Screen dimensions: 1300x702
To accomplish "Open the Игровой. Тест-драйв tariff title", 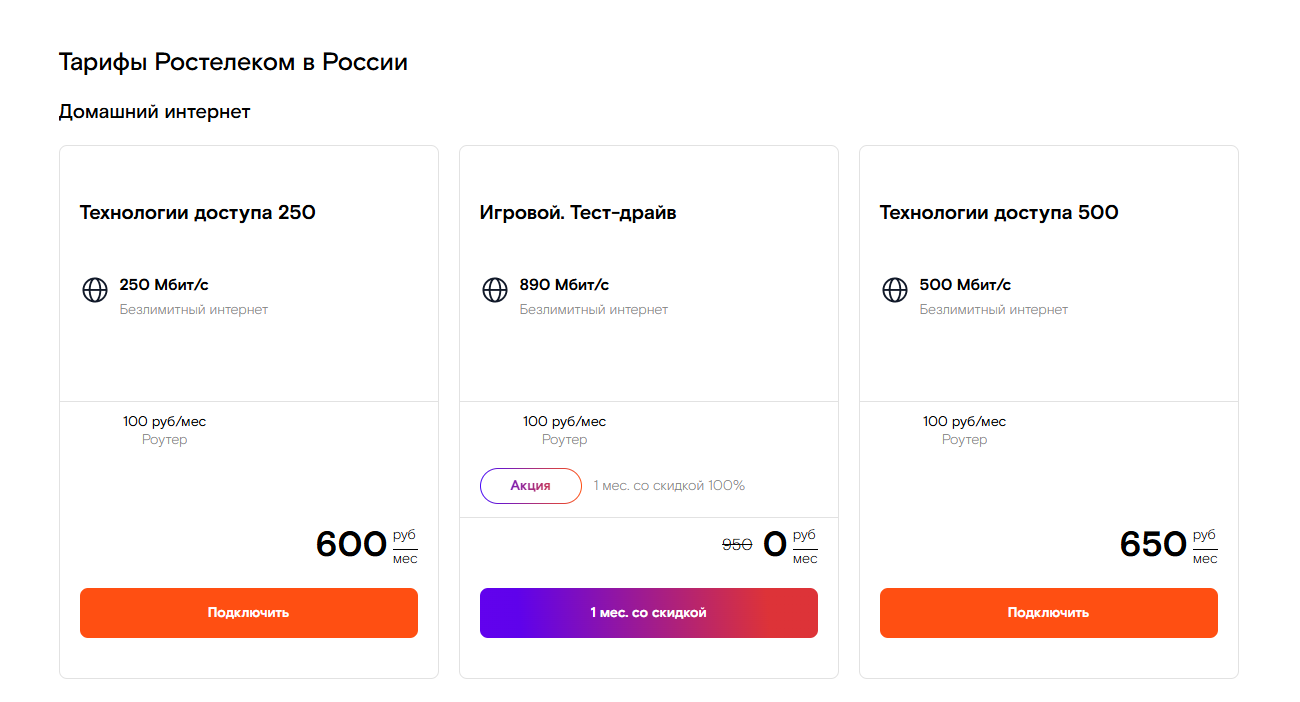I will [x=578, y=213].
